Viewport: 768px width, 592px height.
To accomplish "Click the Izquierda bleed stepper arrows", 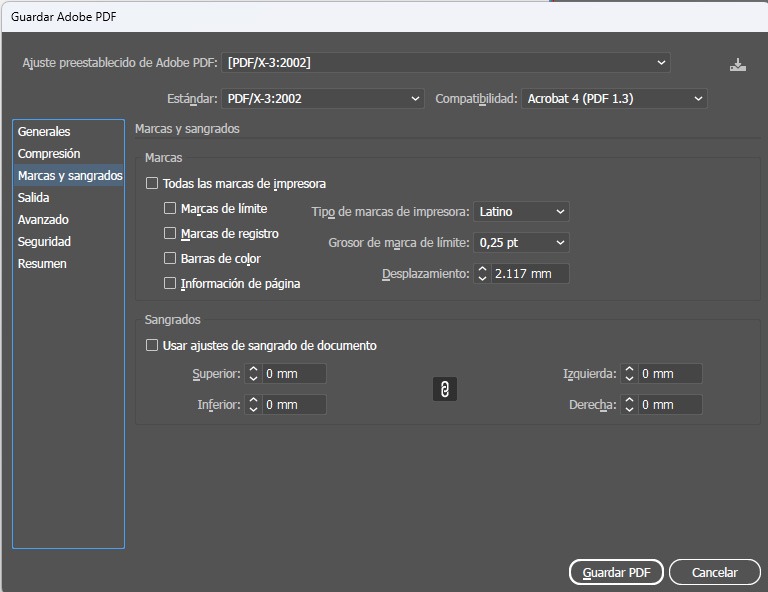I will pyautogui.click(x=629, y=374).
